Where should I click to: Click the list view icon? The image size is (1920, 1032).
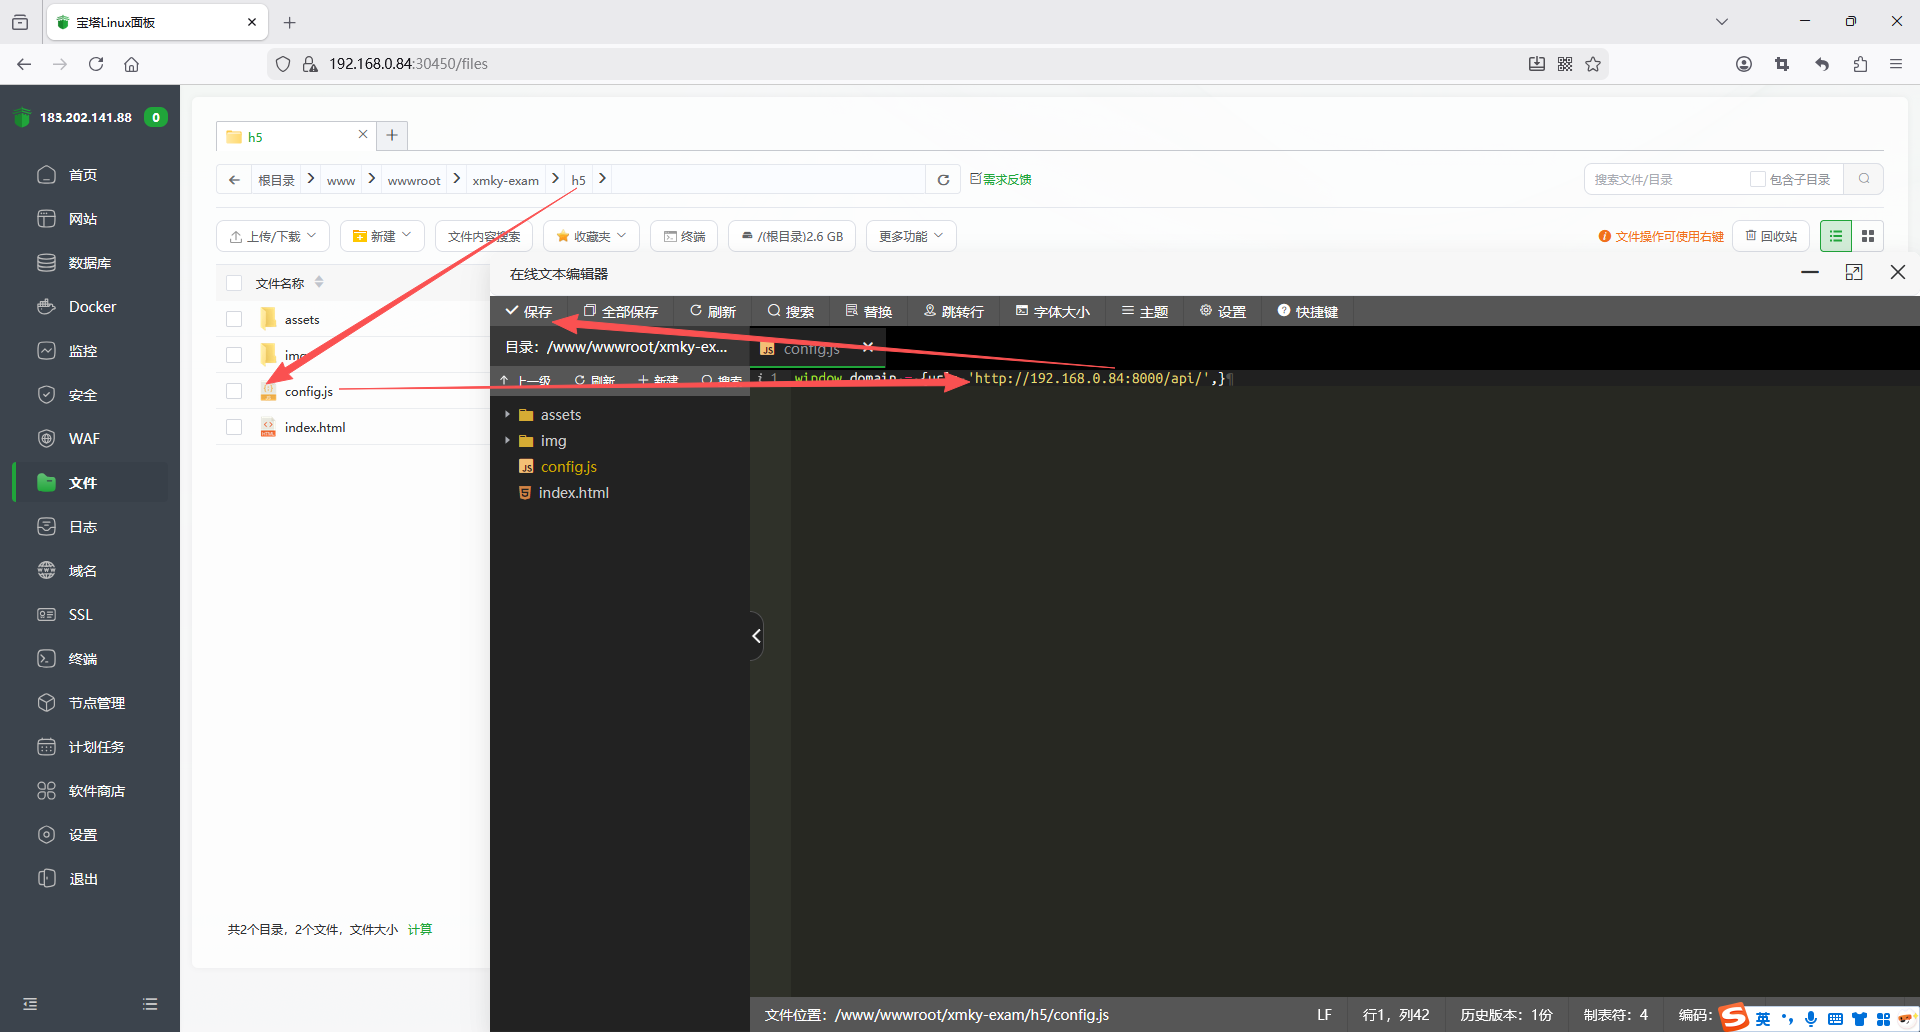point(1835,236)
